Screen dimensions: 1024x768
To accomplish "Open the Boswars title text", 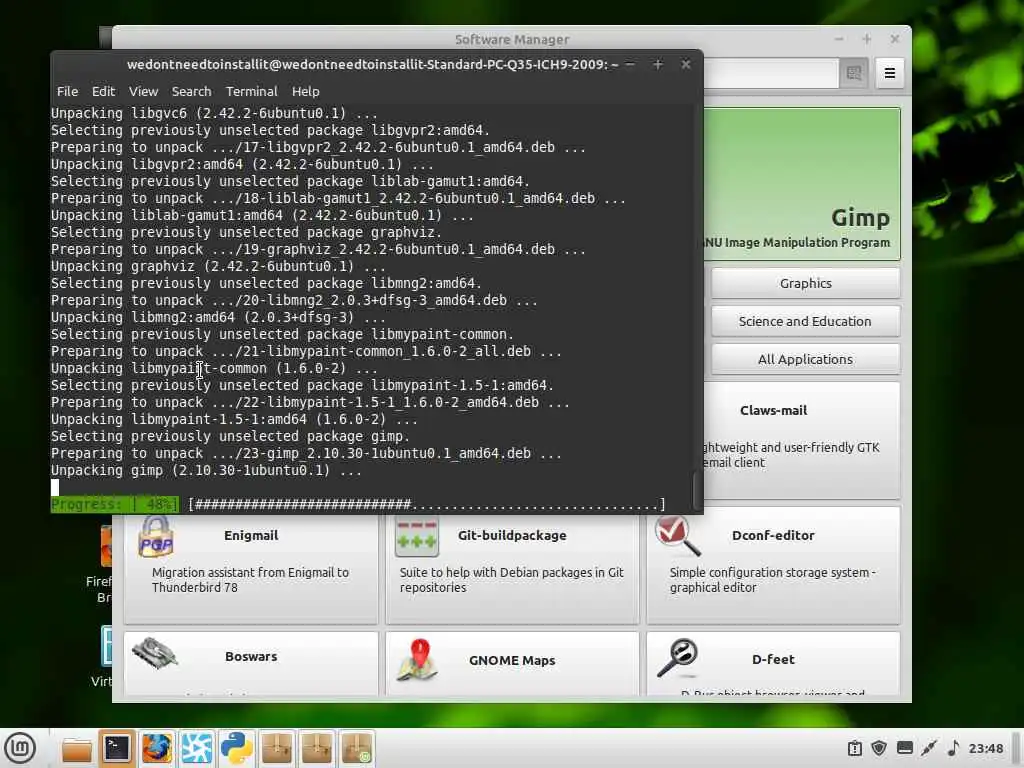I will click(251, 656).
